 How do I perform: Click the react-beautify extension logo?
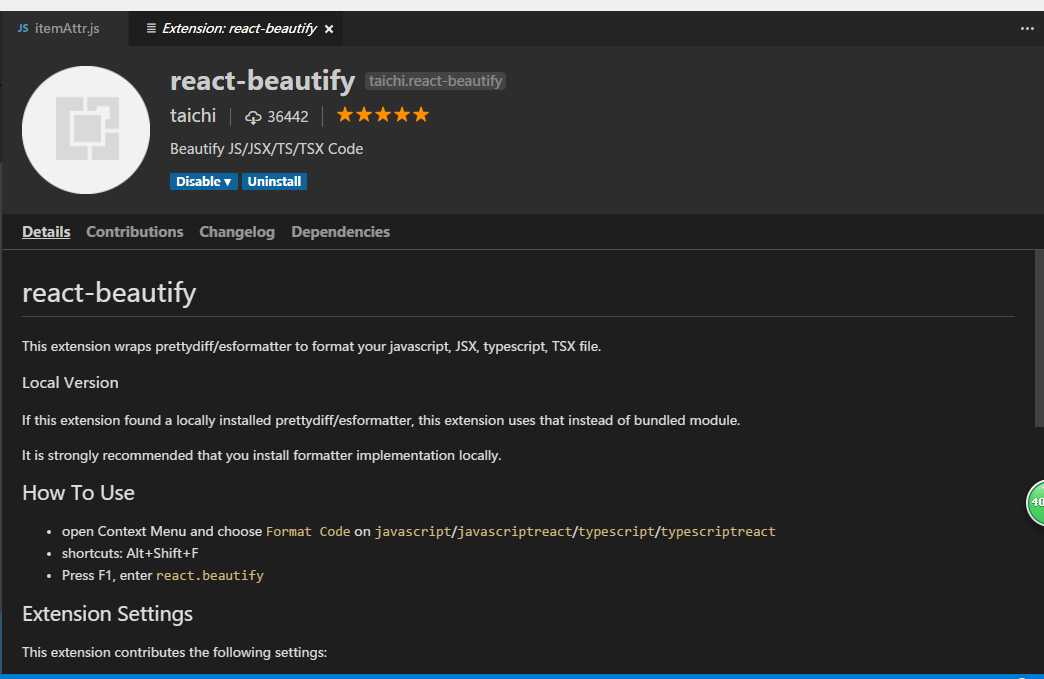tap(86, 130)
